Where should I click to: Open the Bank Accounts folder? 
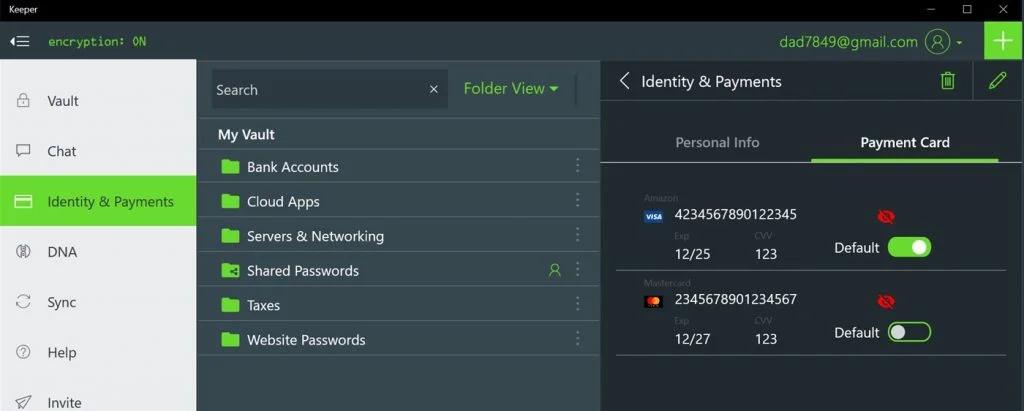pos(398,166)
